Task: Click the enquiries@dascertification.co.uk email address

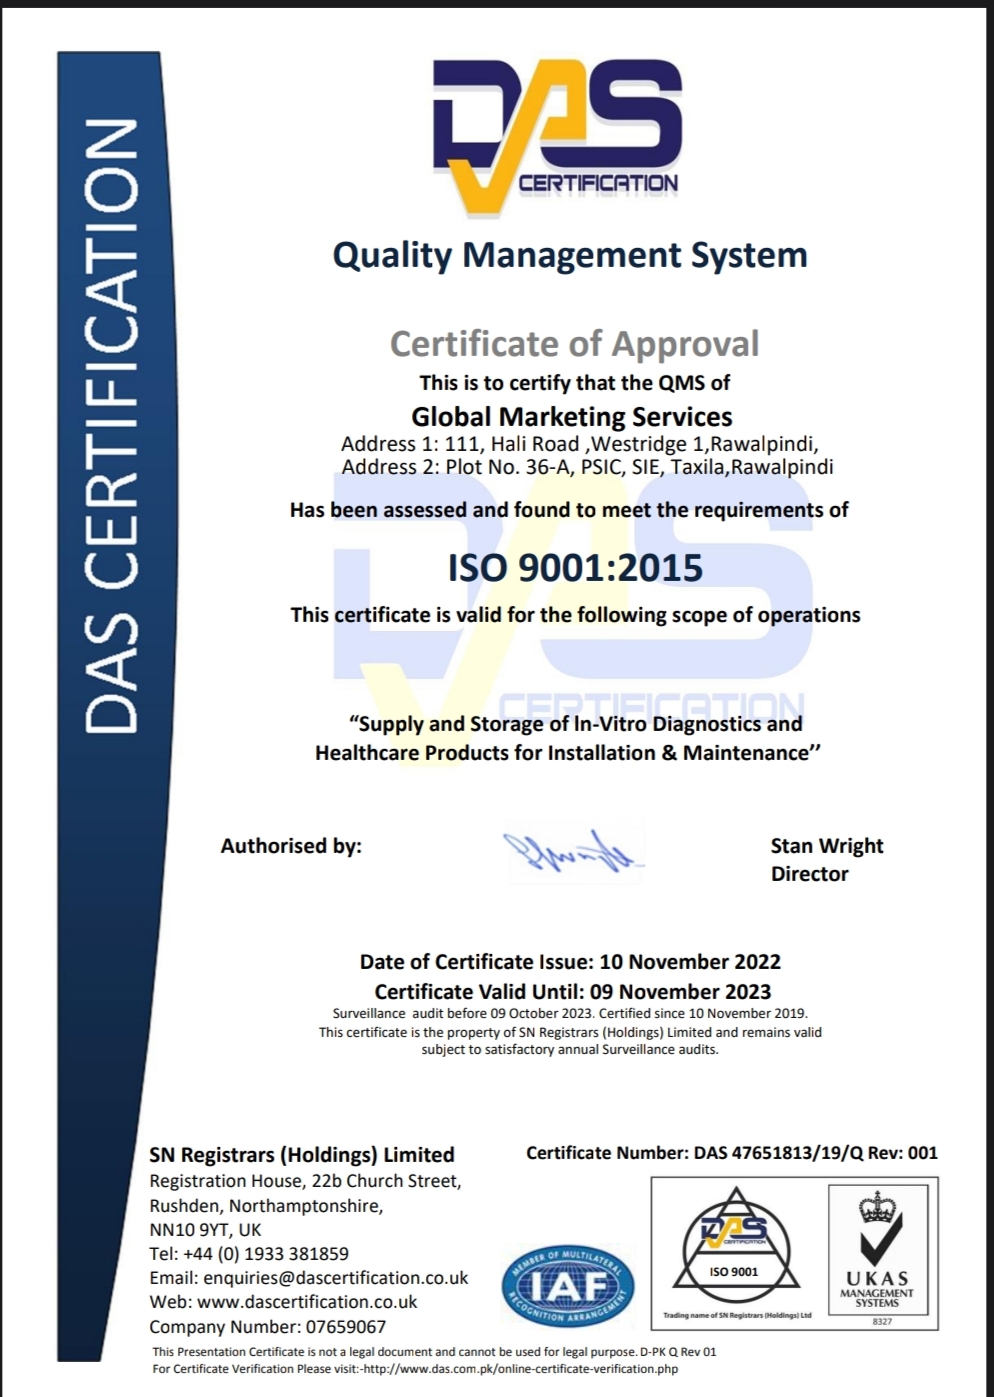Action: 336,1278
